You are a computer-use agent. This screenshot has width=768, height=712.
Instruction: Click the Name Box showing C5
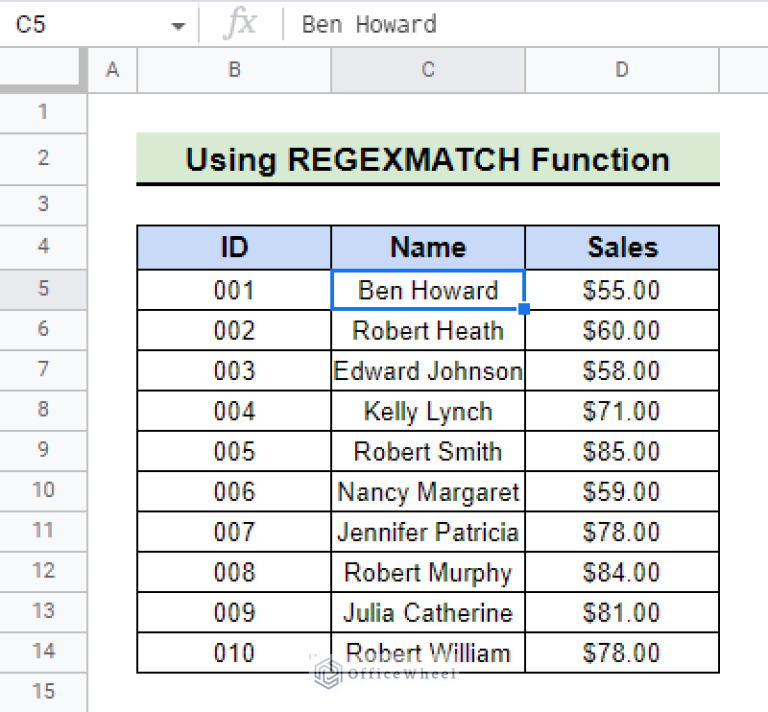tap(80, 24)
